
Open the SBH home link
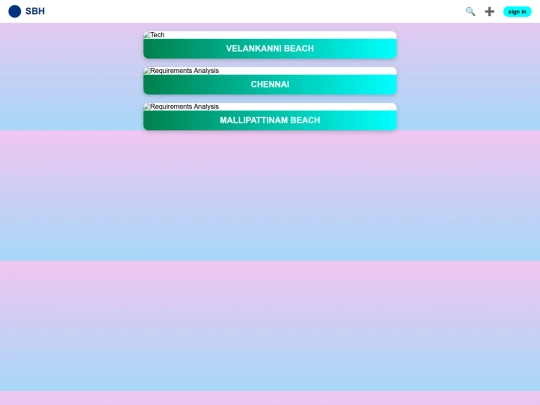(x=35, y=11)
